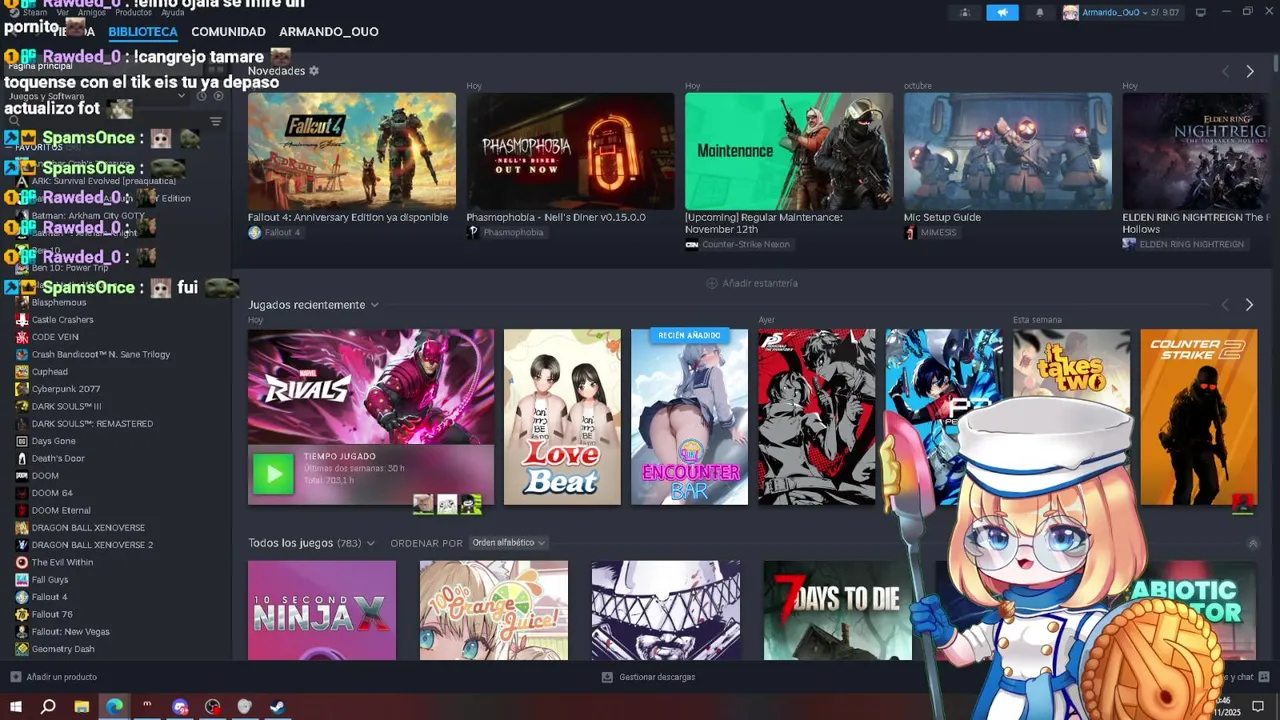Open the Orden alfabético sort dropdown

tap(509, 543)
